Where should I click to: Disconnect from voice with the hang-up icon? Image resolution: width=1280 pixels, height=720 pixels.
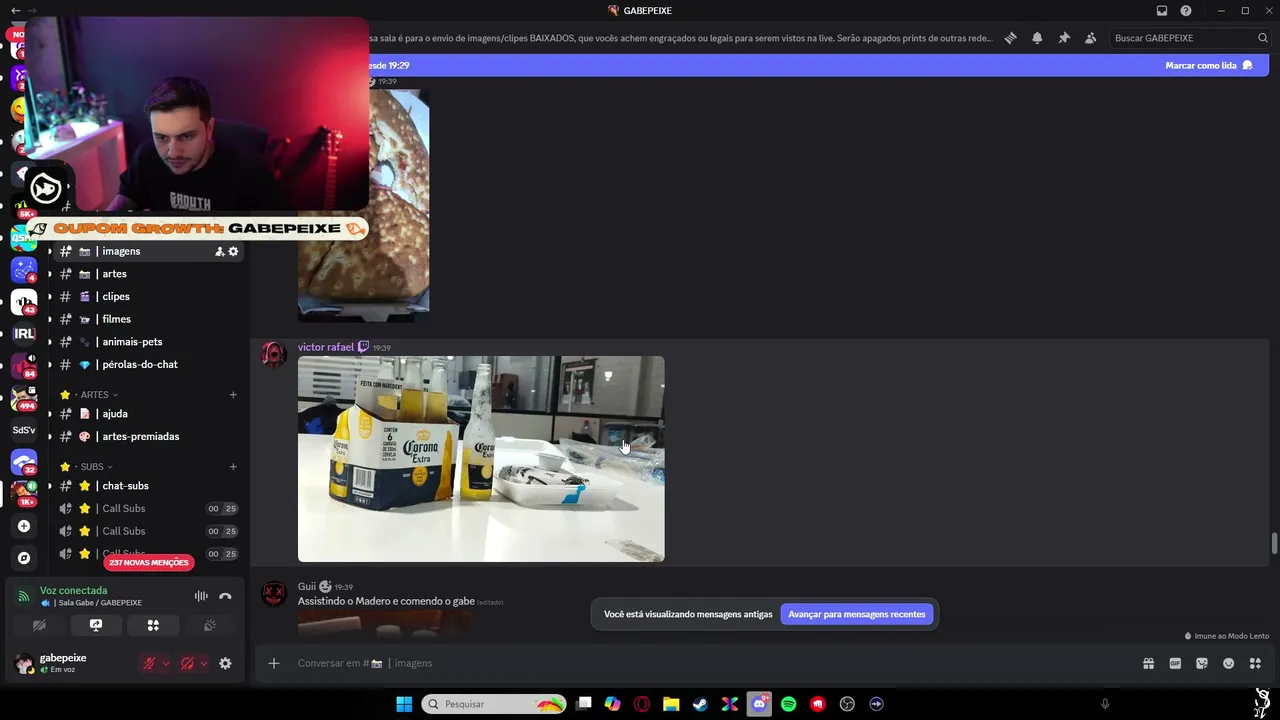tap(225, 596)
